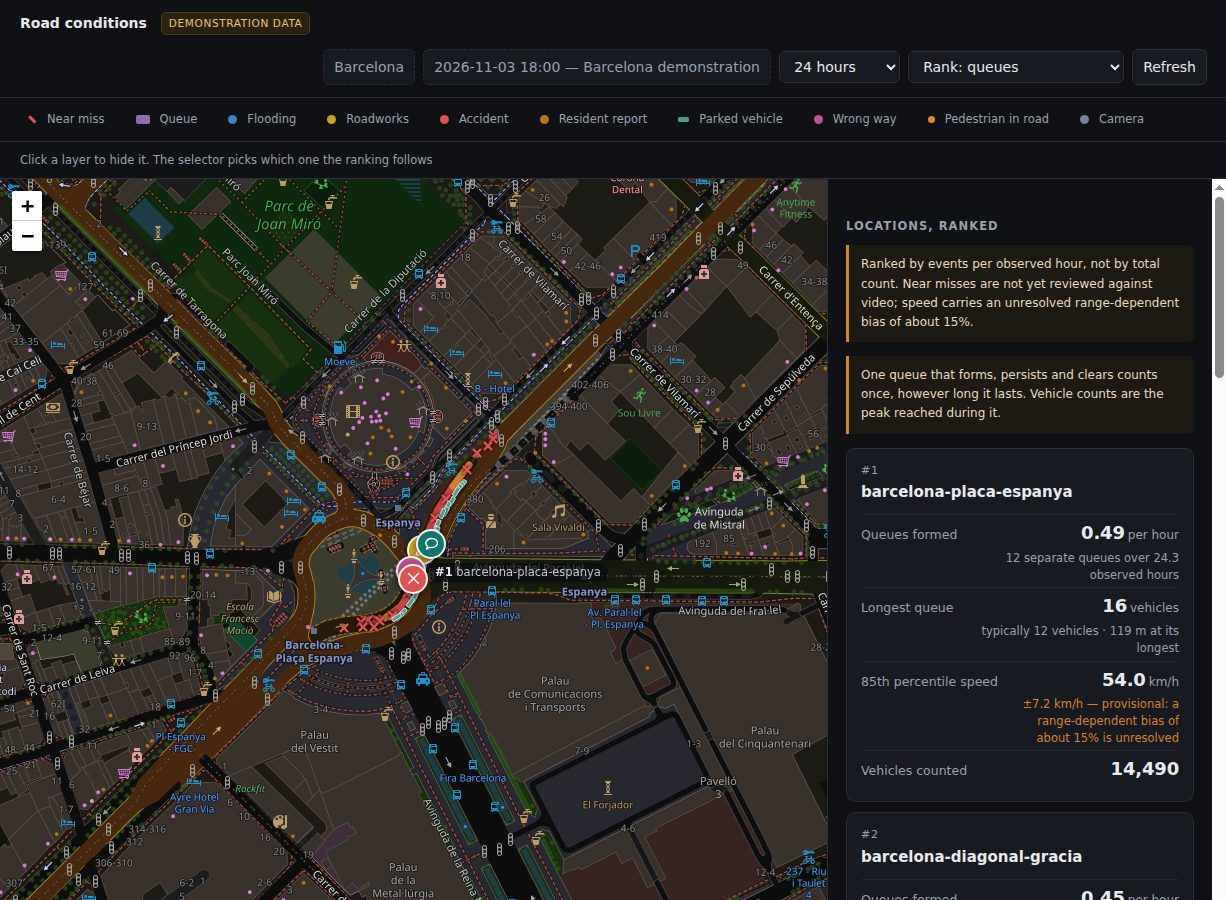
Task: Open the teal resident report speech-bubble marker
Action: point(430,544)
